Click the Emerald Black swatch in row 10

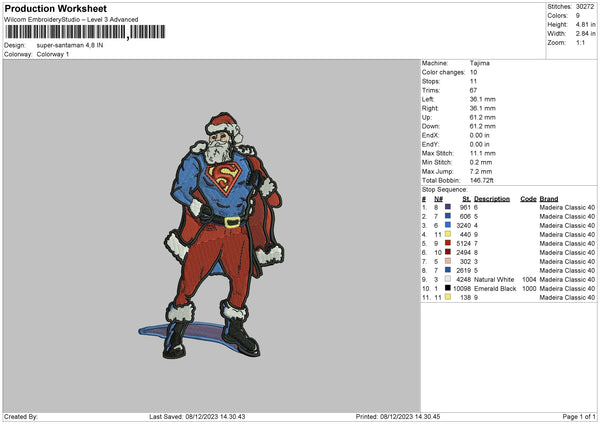click(448, 288)
